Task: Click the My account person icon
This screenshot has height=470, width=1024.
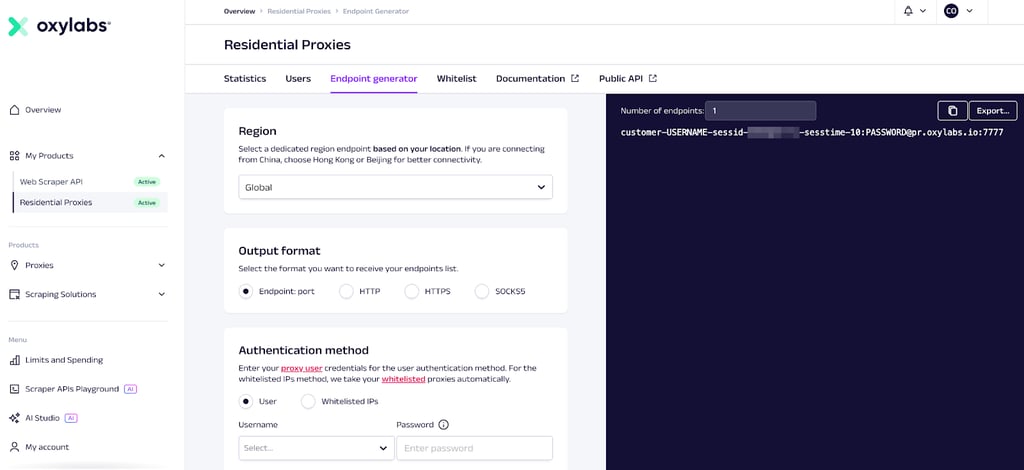Action: click(x=14, y=447)
